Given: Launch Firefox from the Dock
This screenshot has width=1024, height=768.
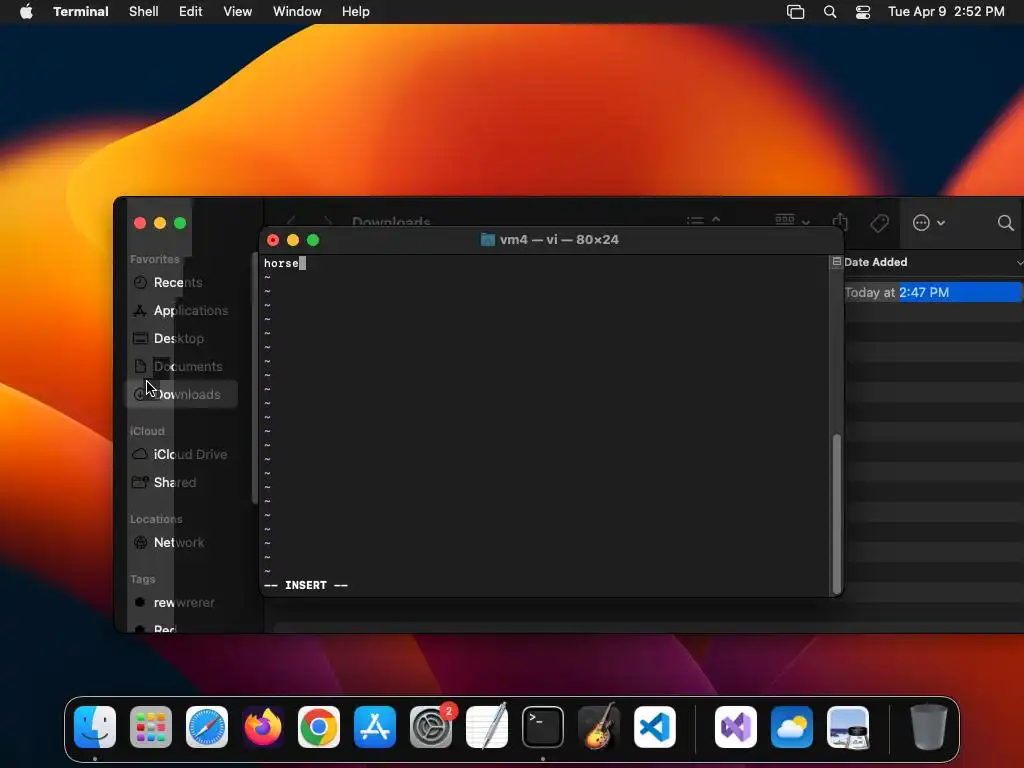Looking at the screenshot, I should point(263,727).
